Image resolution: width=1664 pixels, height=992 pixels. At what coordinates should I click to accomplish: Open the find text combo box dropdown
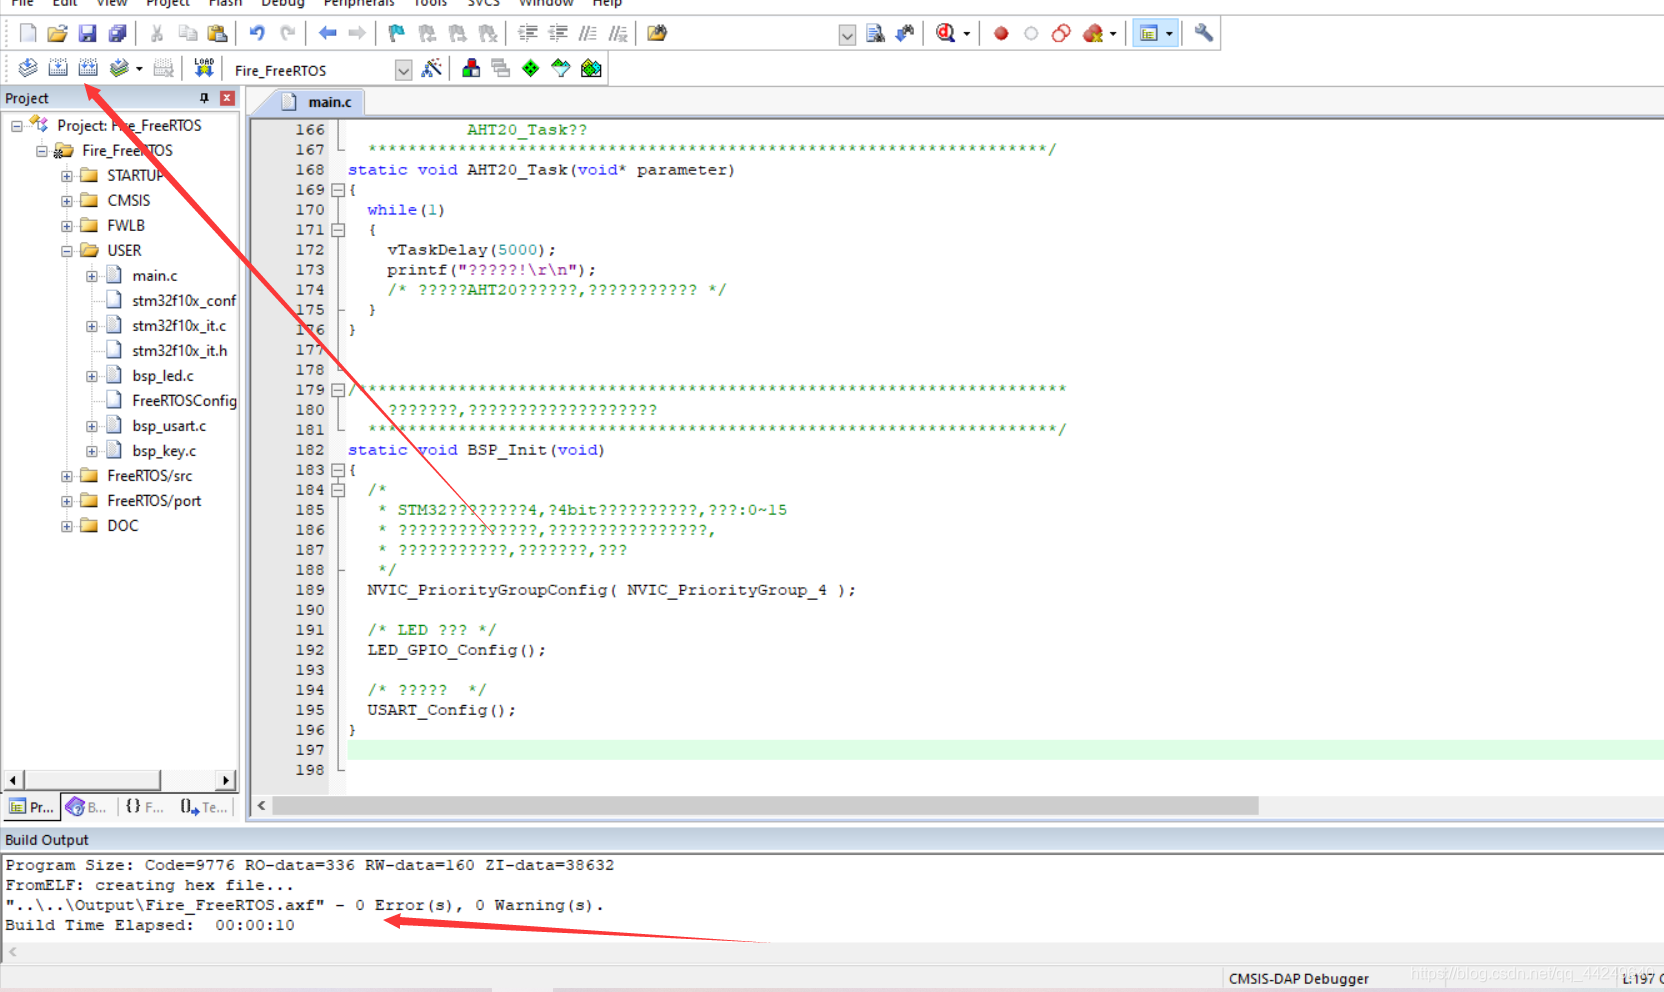click(x=847, y=35)
